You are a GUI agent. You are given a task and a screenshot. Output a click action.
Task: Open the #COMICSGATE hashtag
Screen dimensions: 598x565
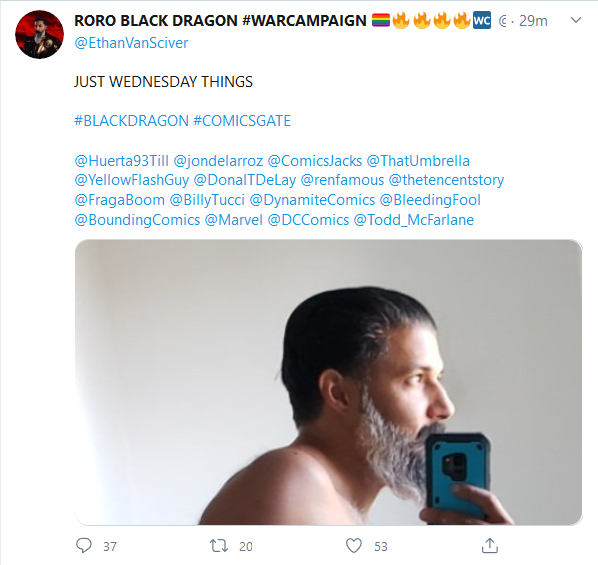(x=242, y=121)
